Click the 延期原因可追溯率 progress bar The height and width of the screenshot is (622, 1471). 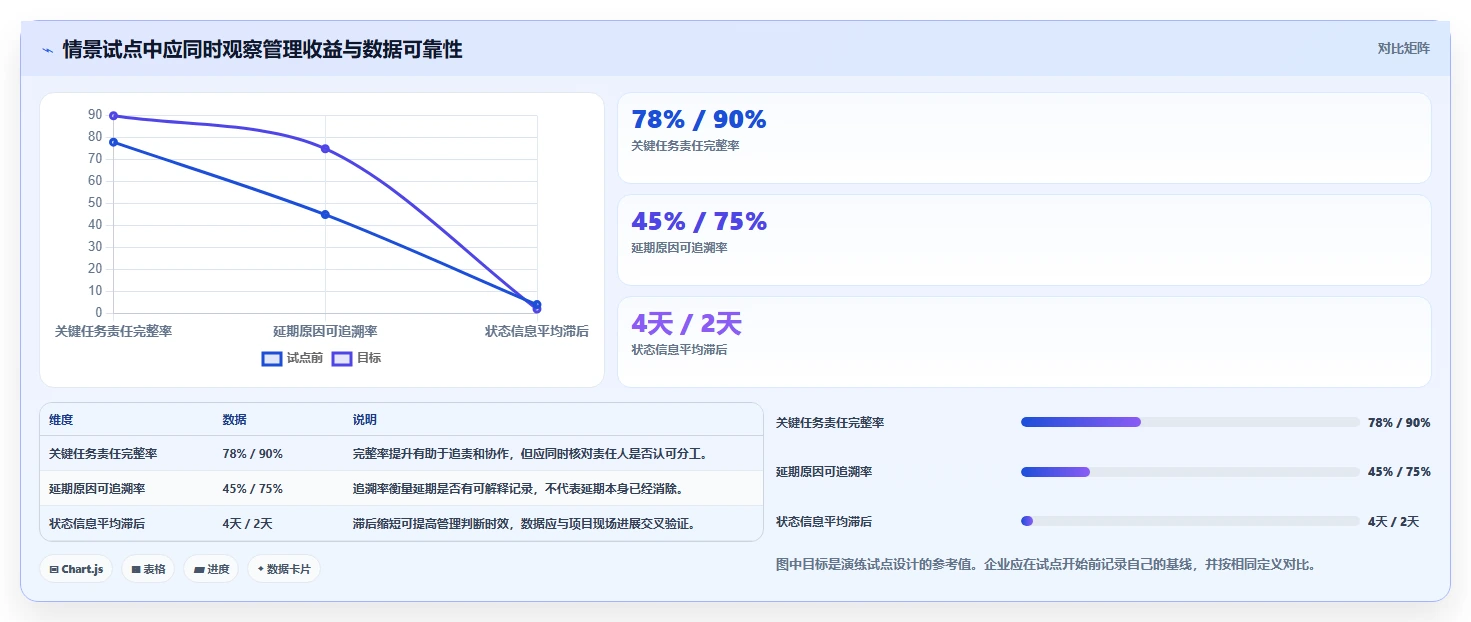1190,472
